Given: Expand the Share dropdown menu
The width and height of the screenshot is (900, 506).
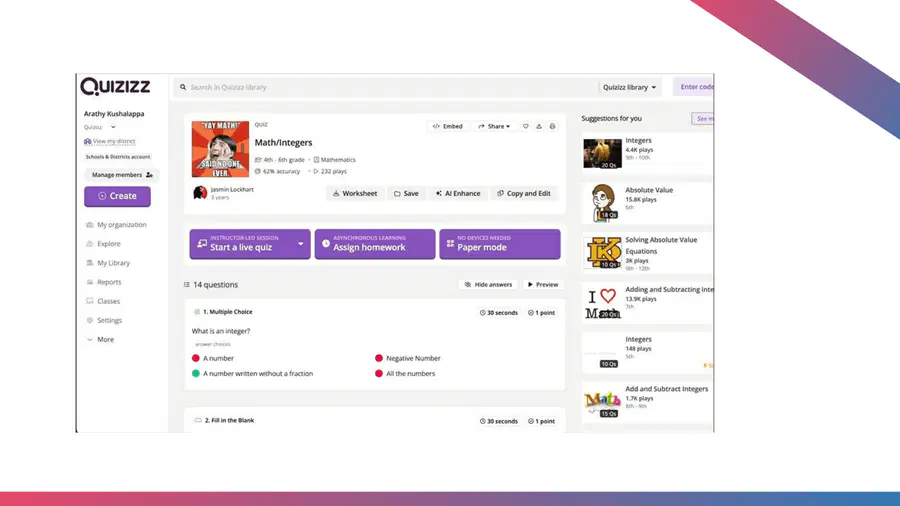Looking at the screenshot, I should pos(494,126).
